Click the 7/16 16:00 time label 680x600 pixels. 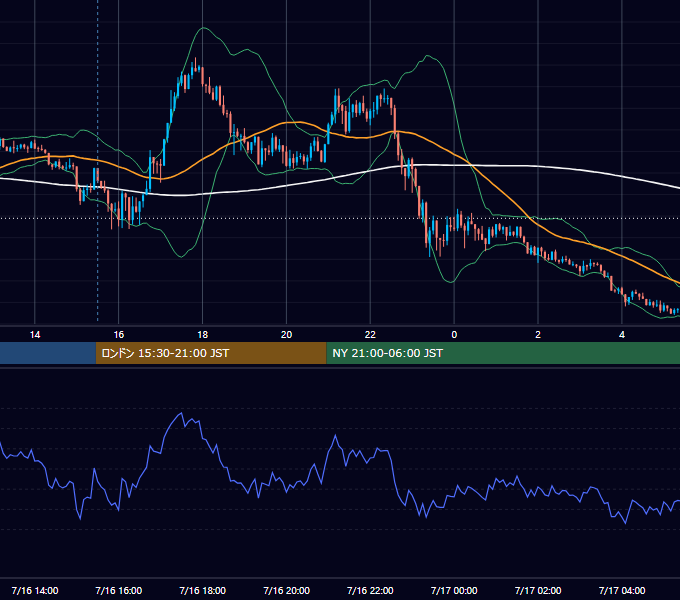pyautogui.click(x=118, y=590)
